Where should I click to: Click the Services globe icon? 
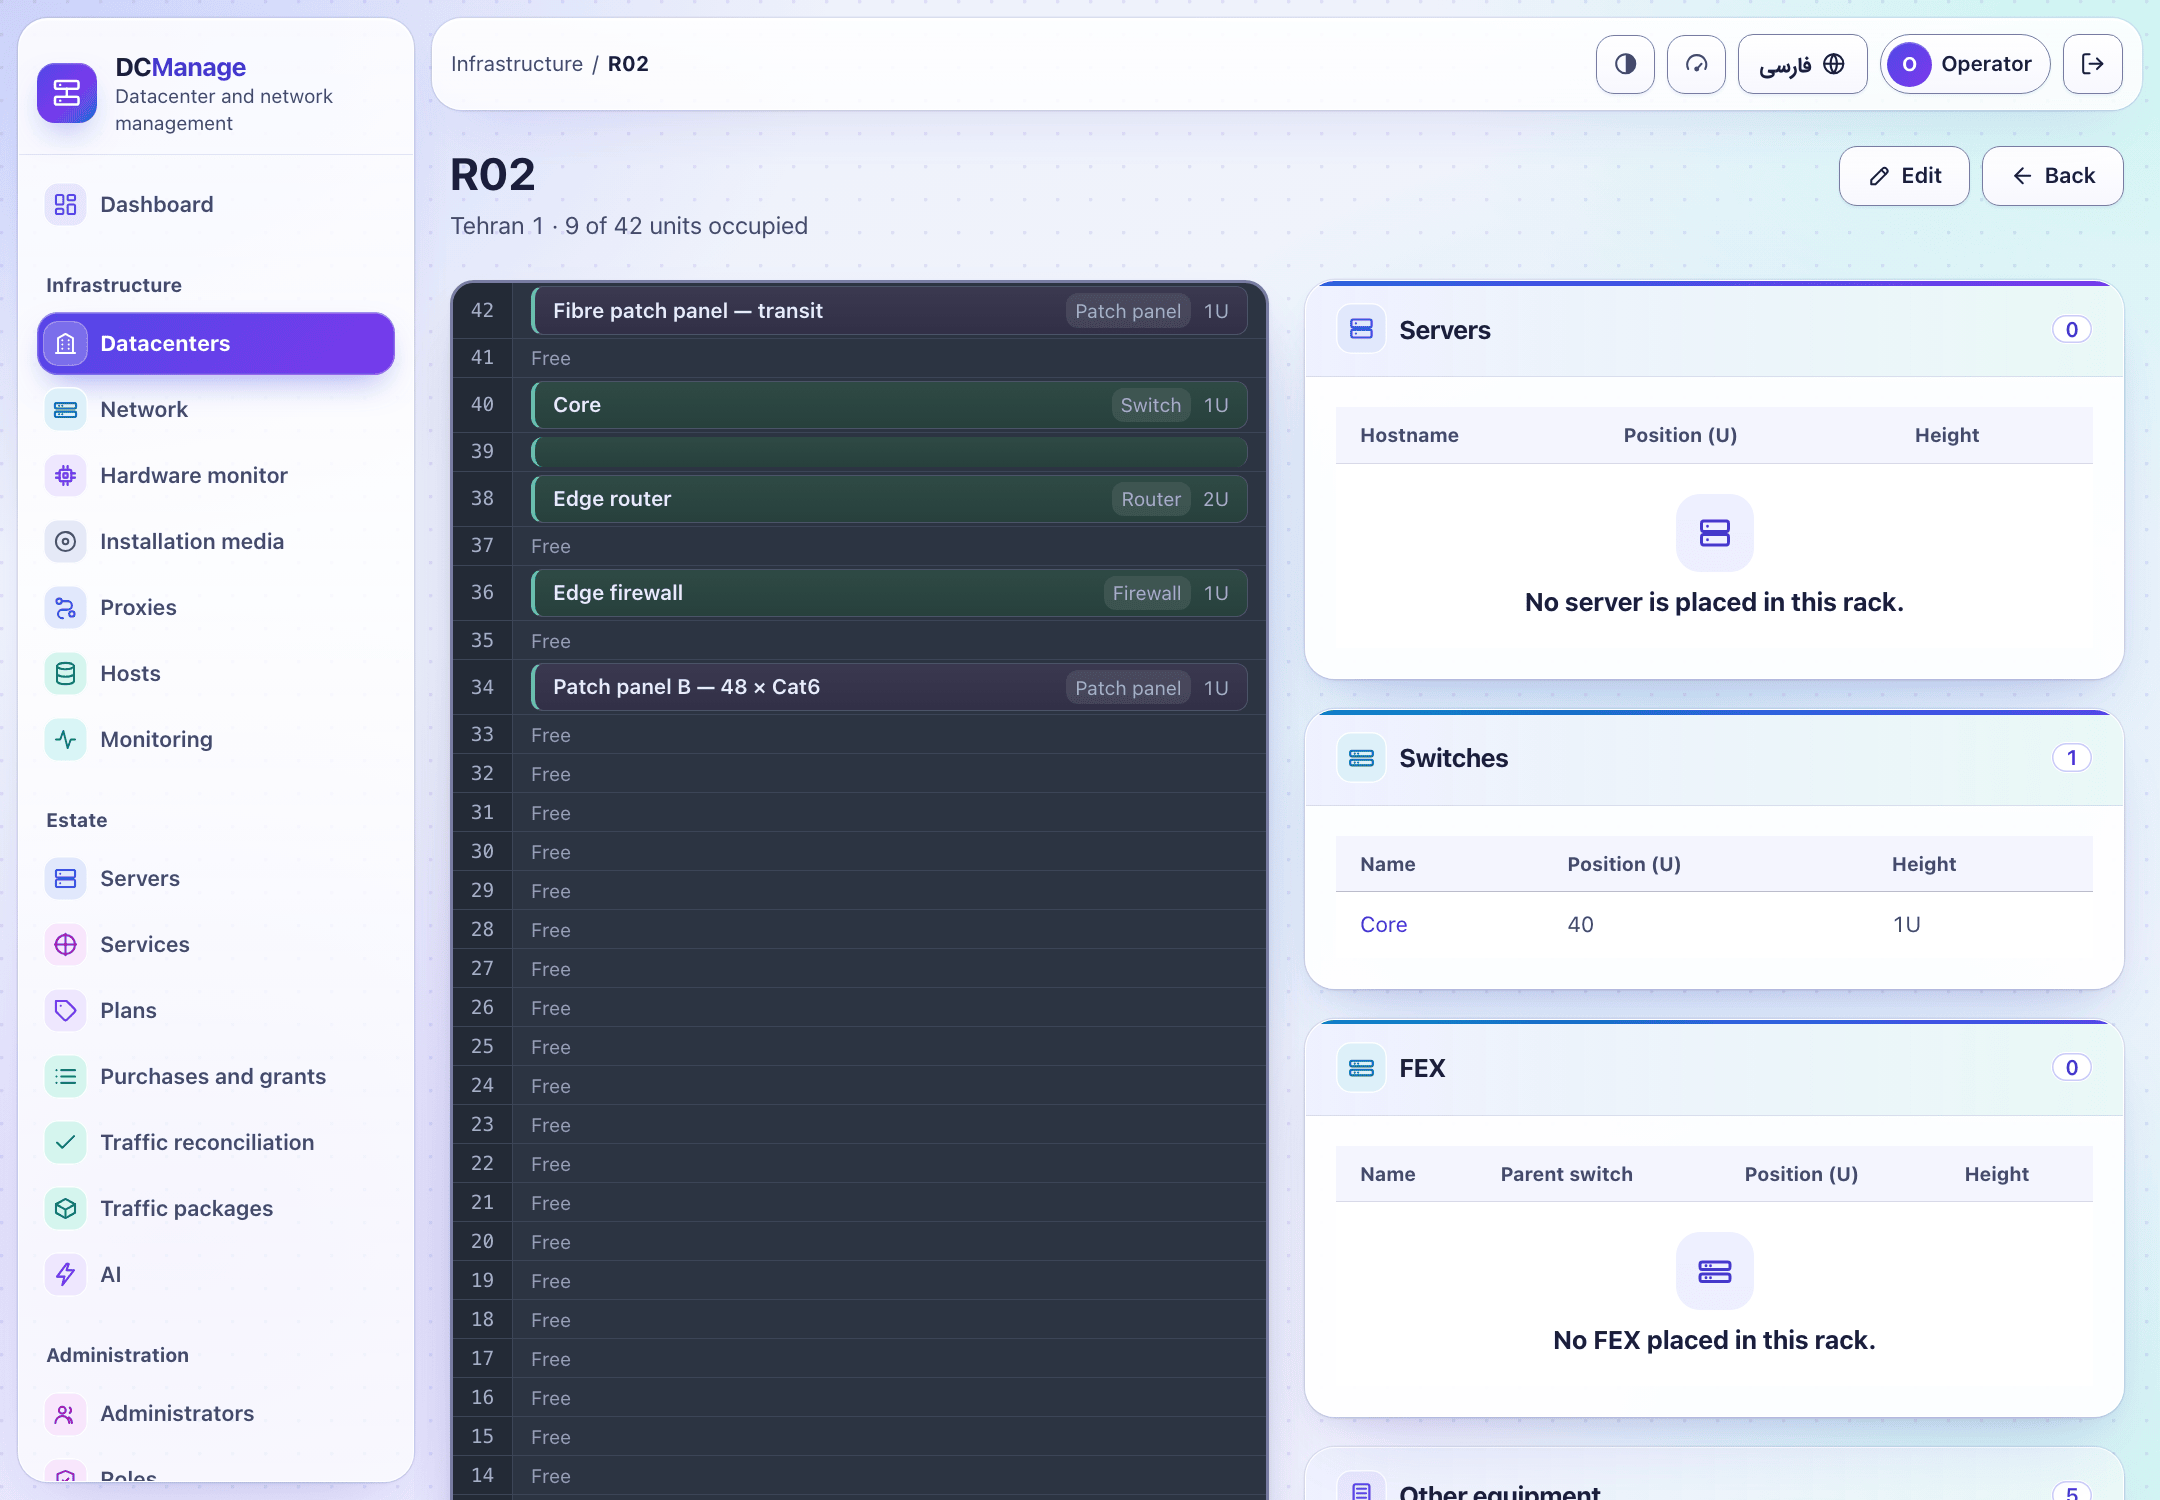(x=66, y=944)
